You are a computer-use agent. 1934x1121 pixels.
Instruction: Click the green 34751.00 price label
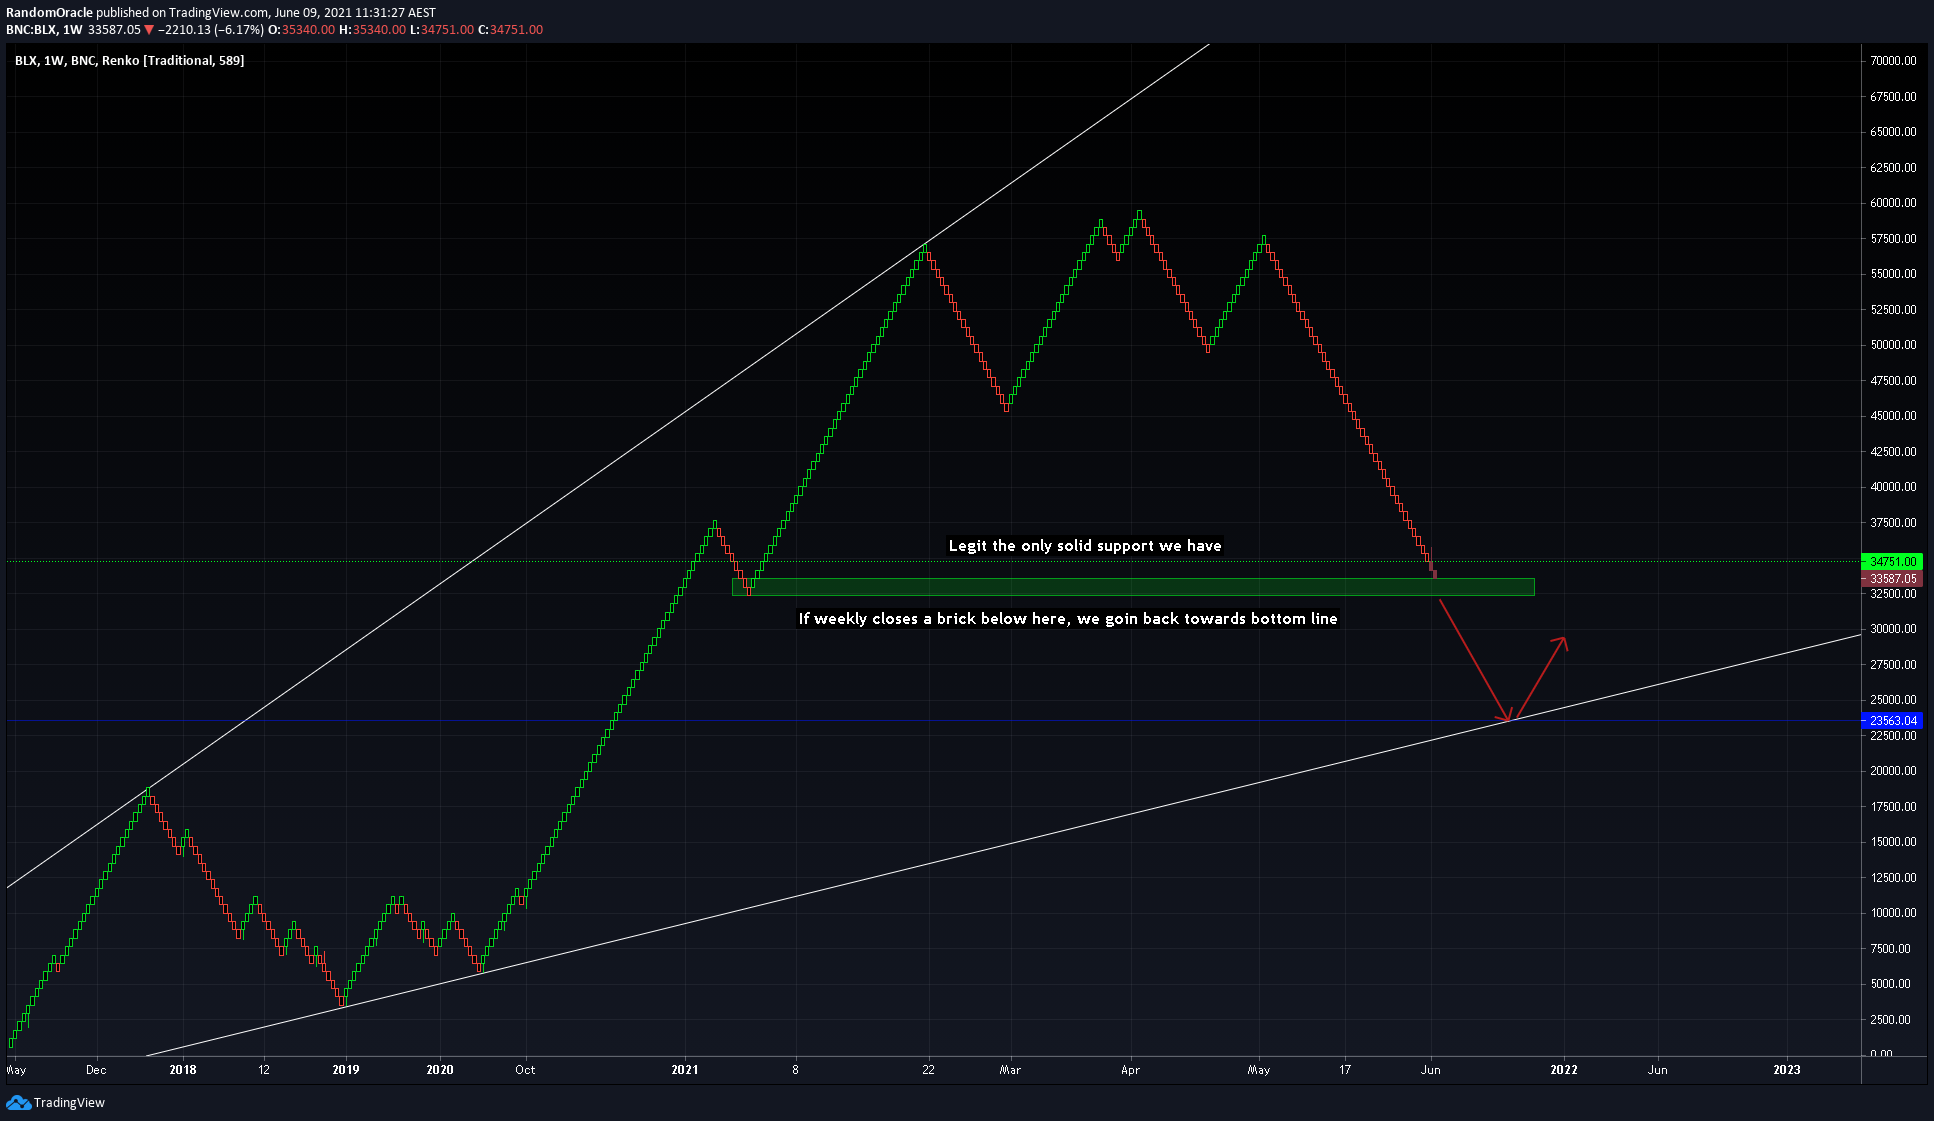point(1892,562)
